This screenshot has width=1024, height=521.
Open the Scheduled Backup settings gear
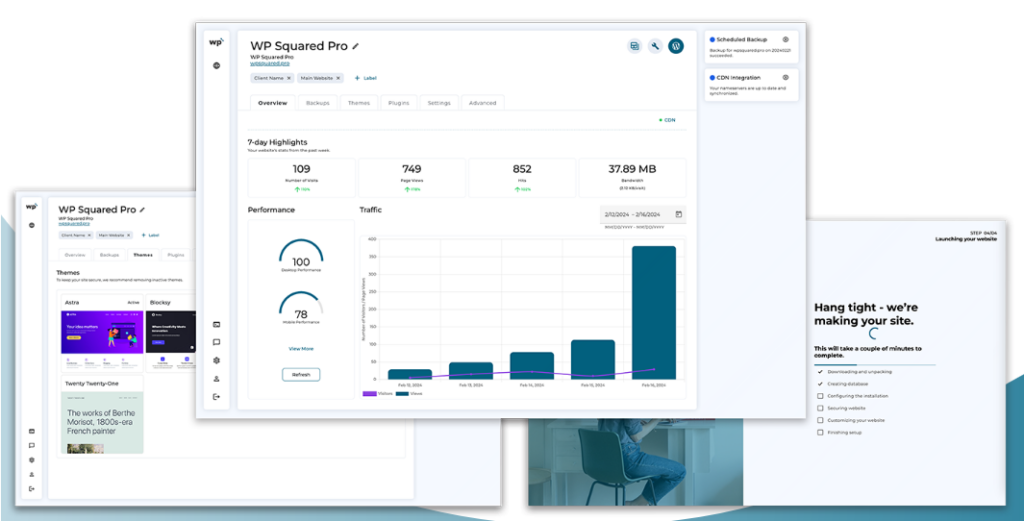pyautogui.click(x=785, y=39)
